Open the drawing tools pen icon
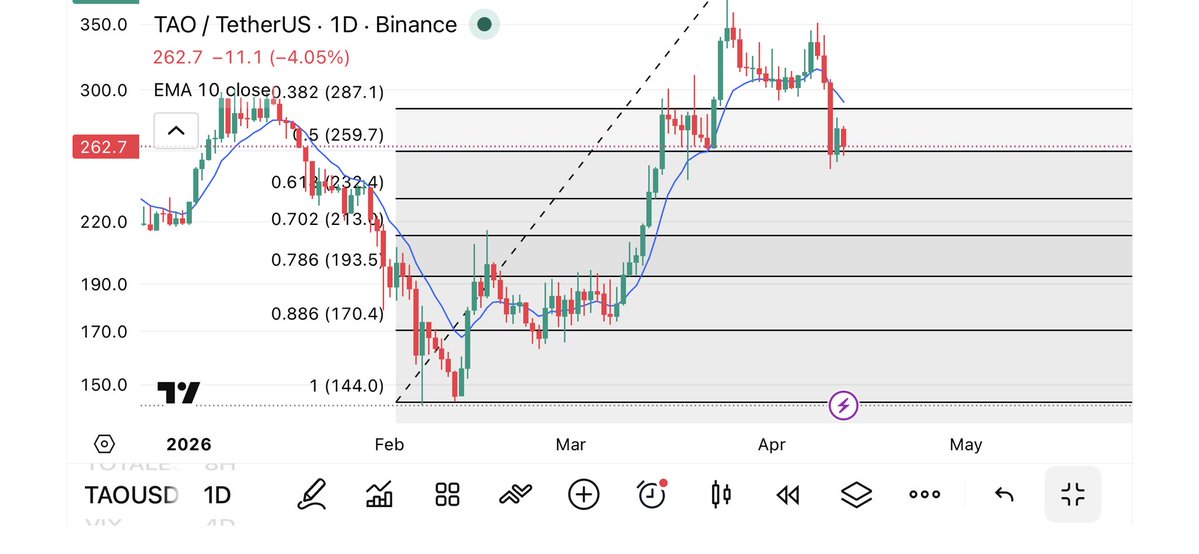Screen dimensions: 1199x554 (x=311, y=494)
